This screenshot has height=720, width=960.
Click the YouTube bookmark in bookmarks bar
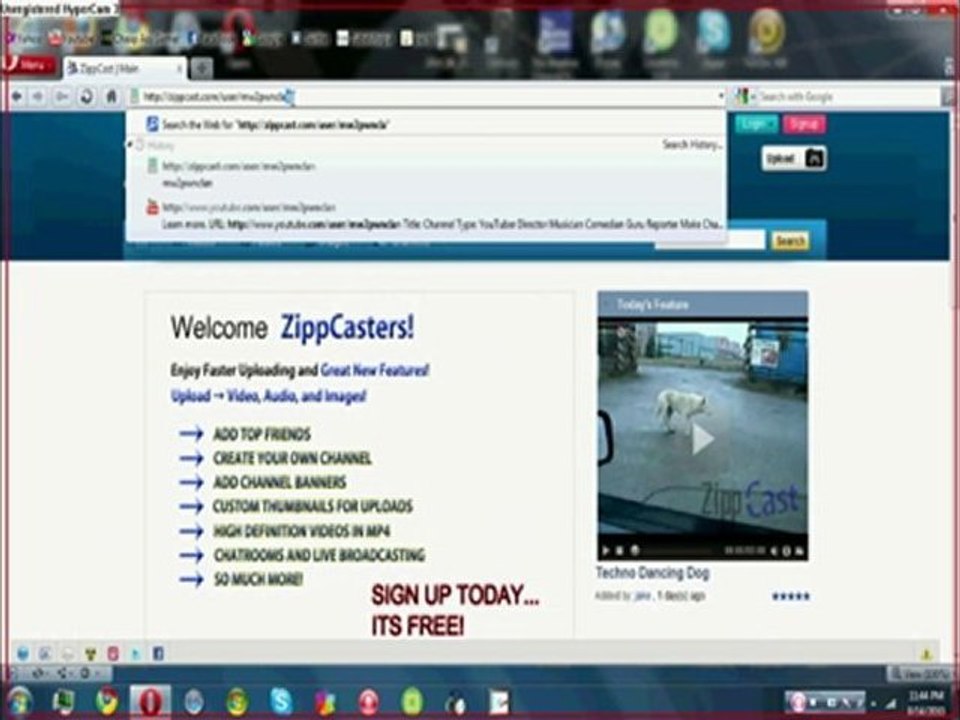tap(72, 39)
